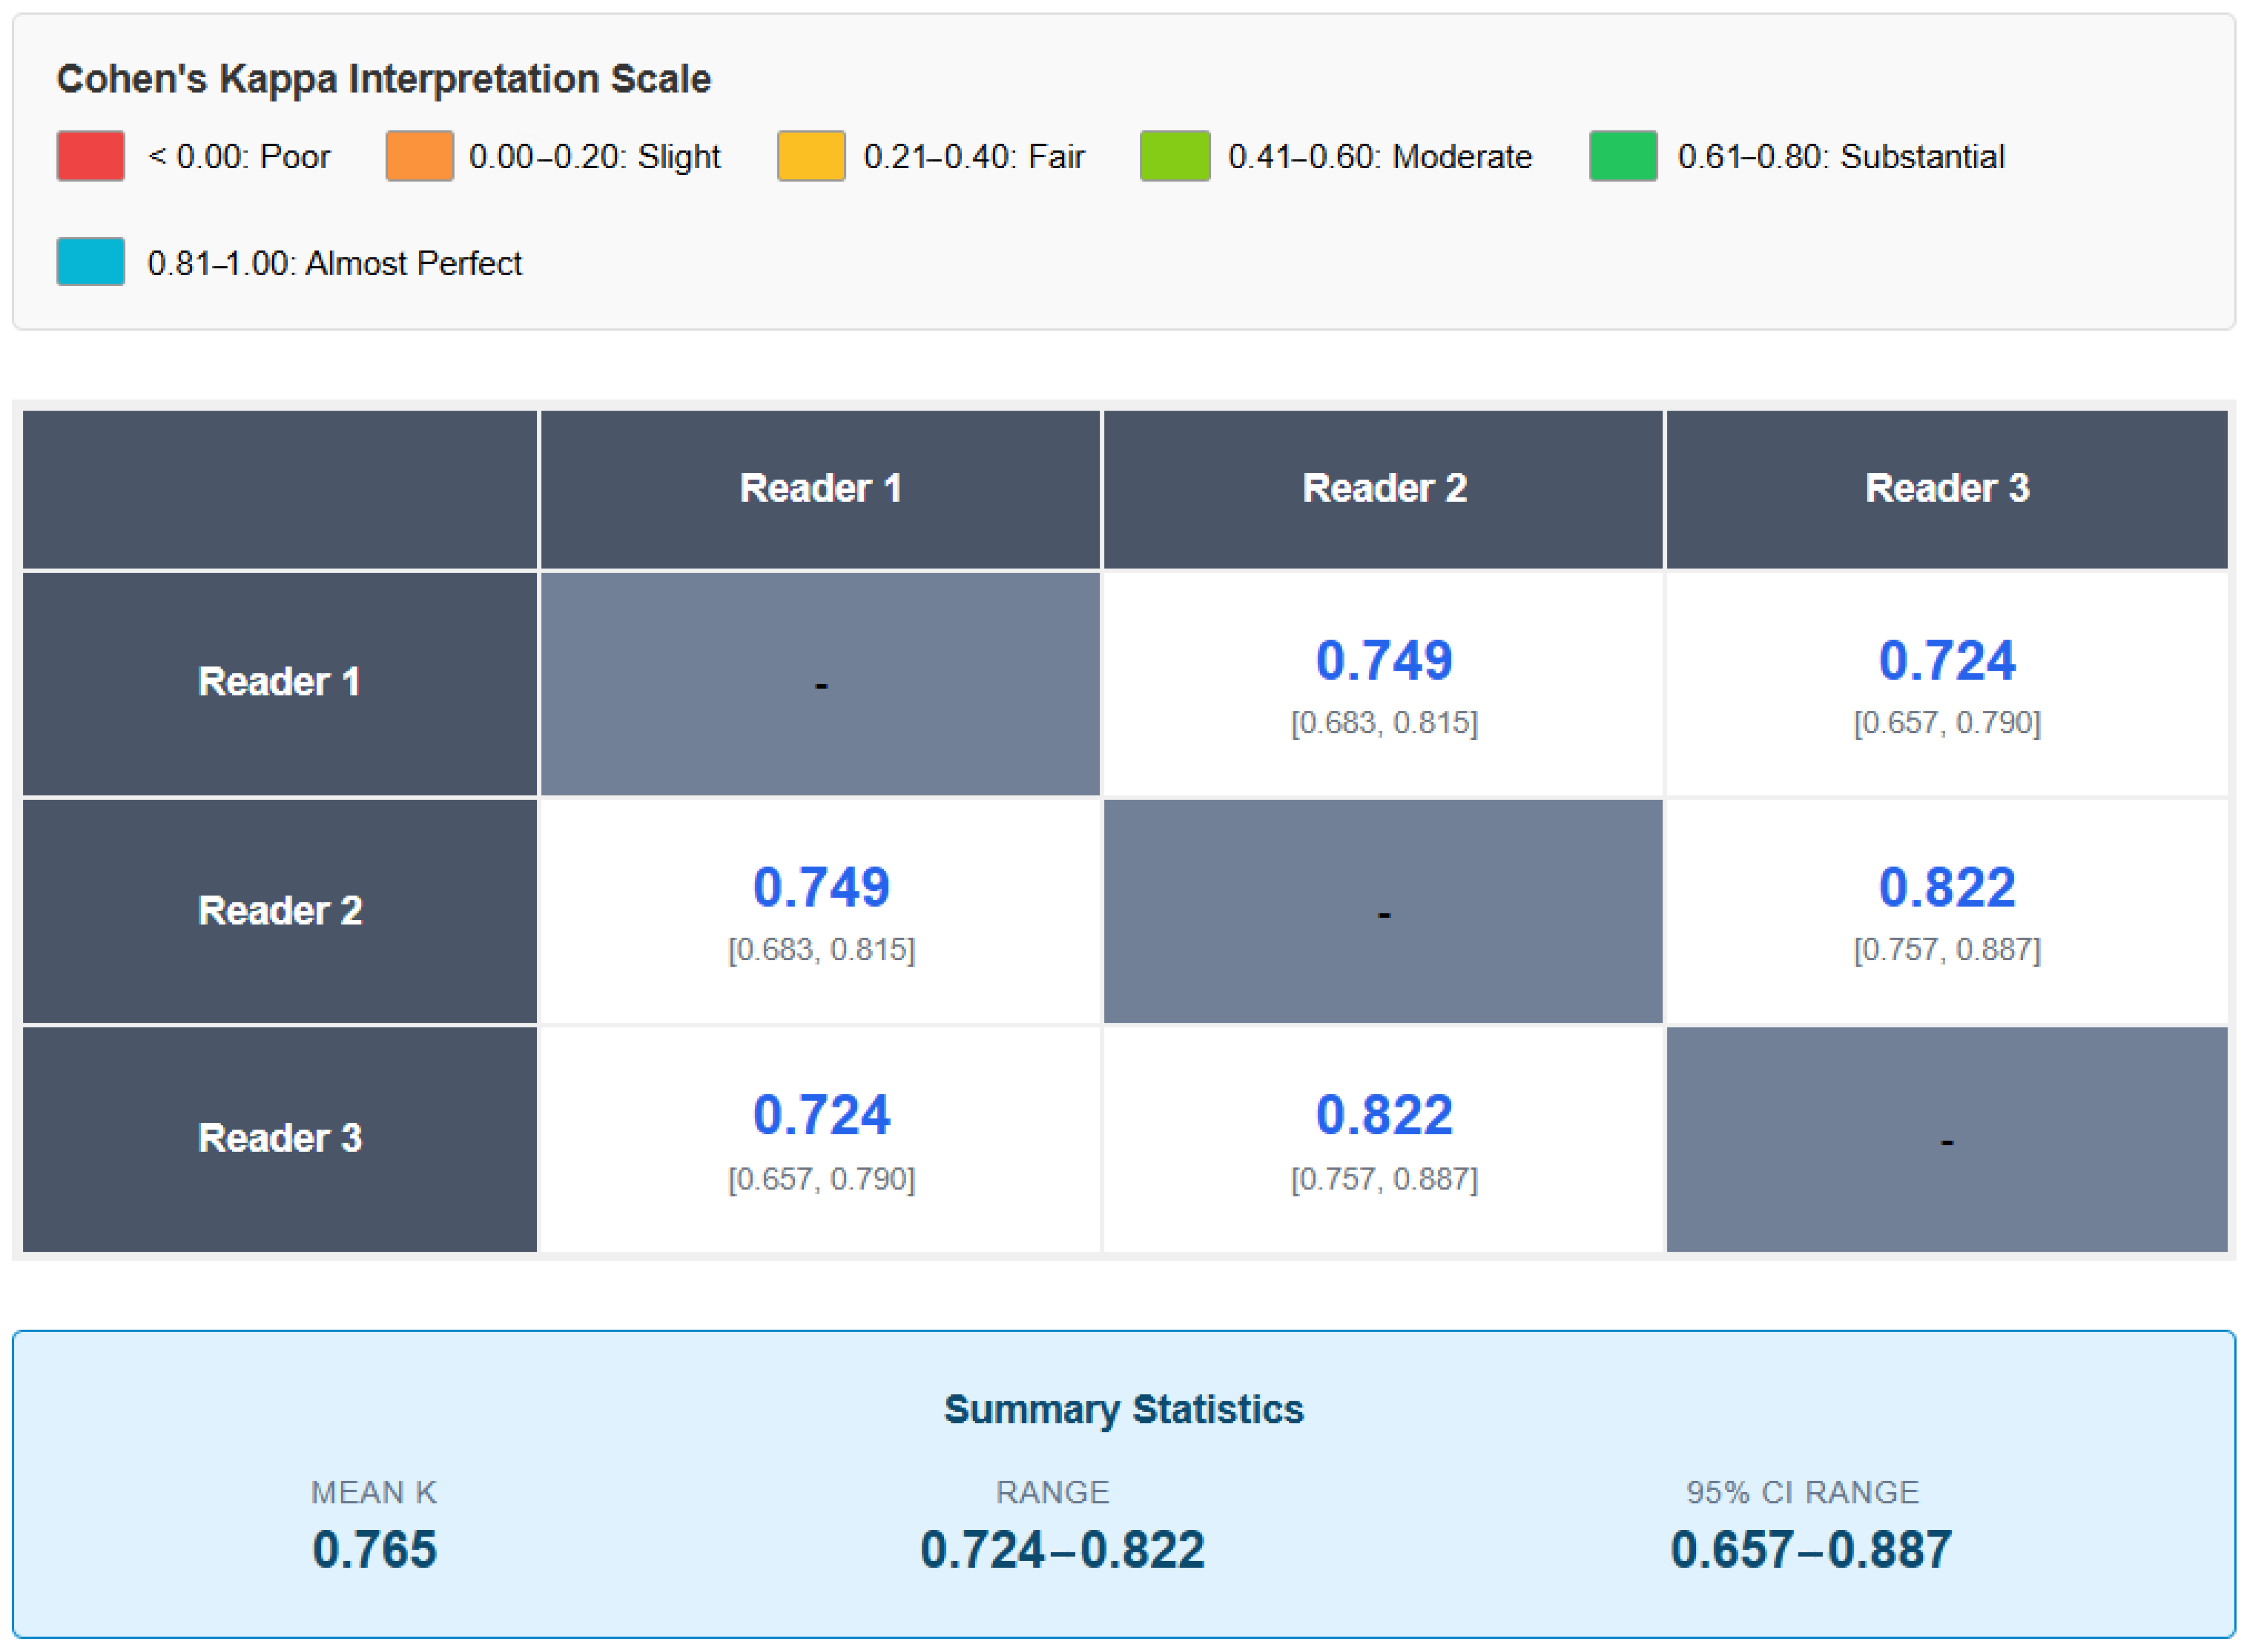Click the red Poor color swatch

(90, 156)
